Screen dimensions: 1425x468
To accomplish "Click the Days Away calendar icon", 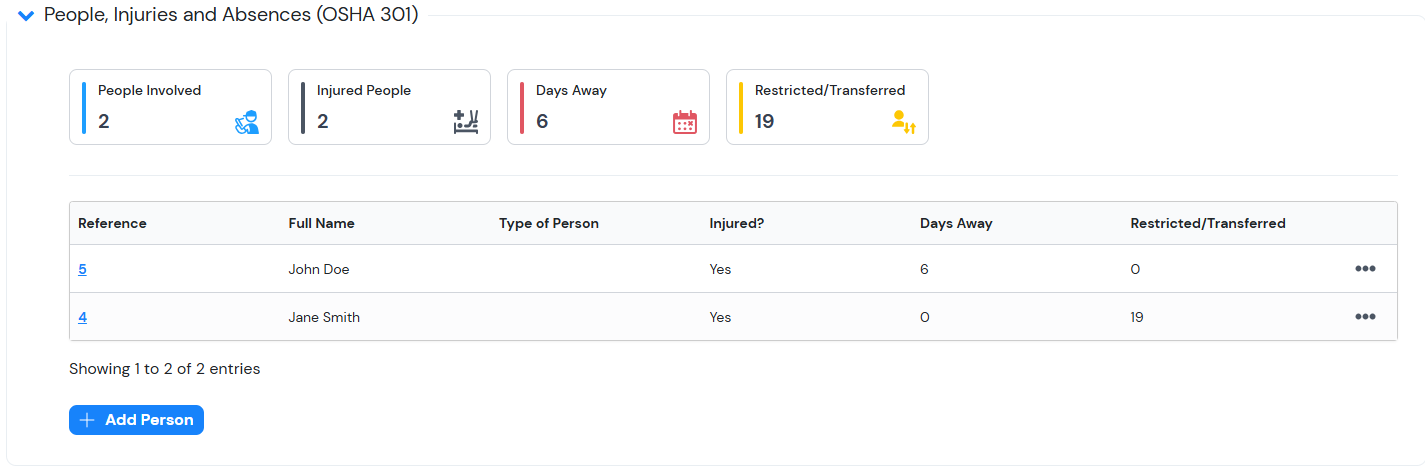I will pos(685,123).
